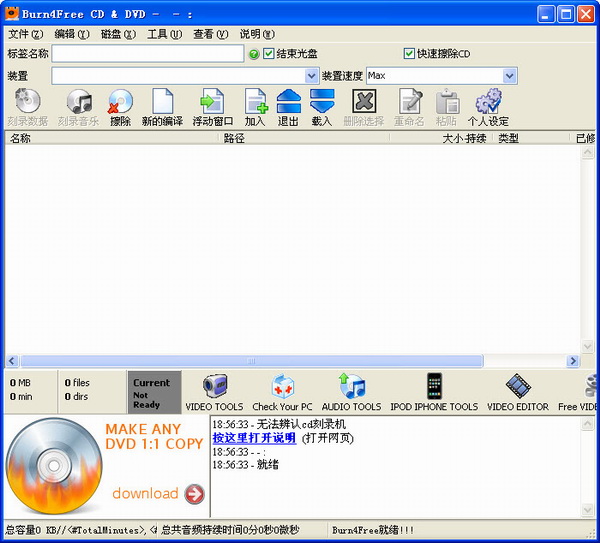Open the 装置速度 Max speed dropdown

coord(509,76)
